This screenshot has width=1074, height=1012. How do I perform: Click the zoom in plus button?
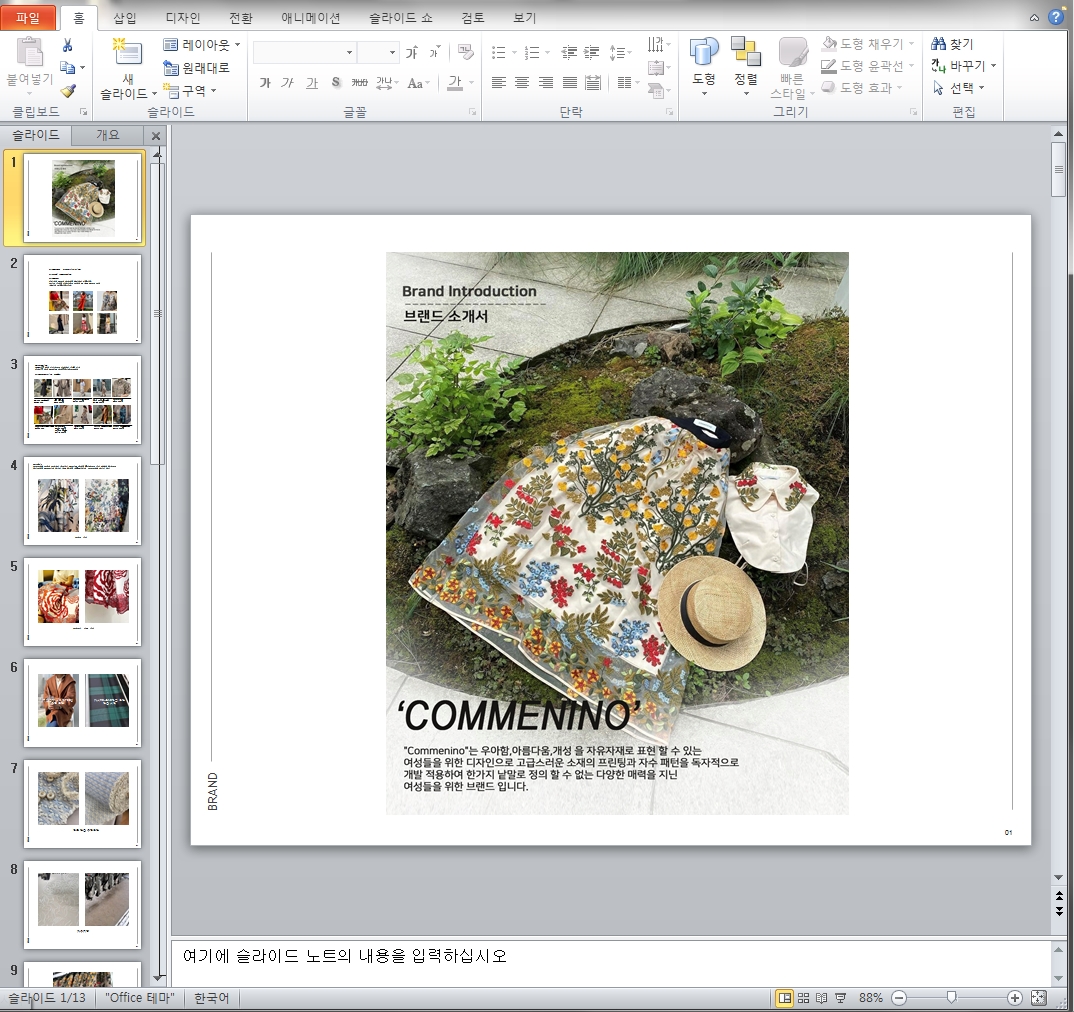(1015, 998)
